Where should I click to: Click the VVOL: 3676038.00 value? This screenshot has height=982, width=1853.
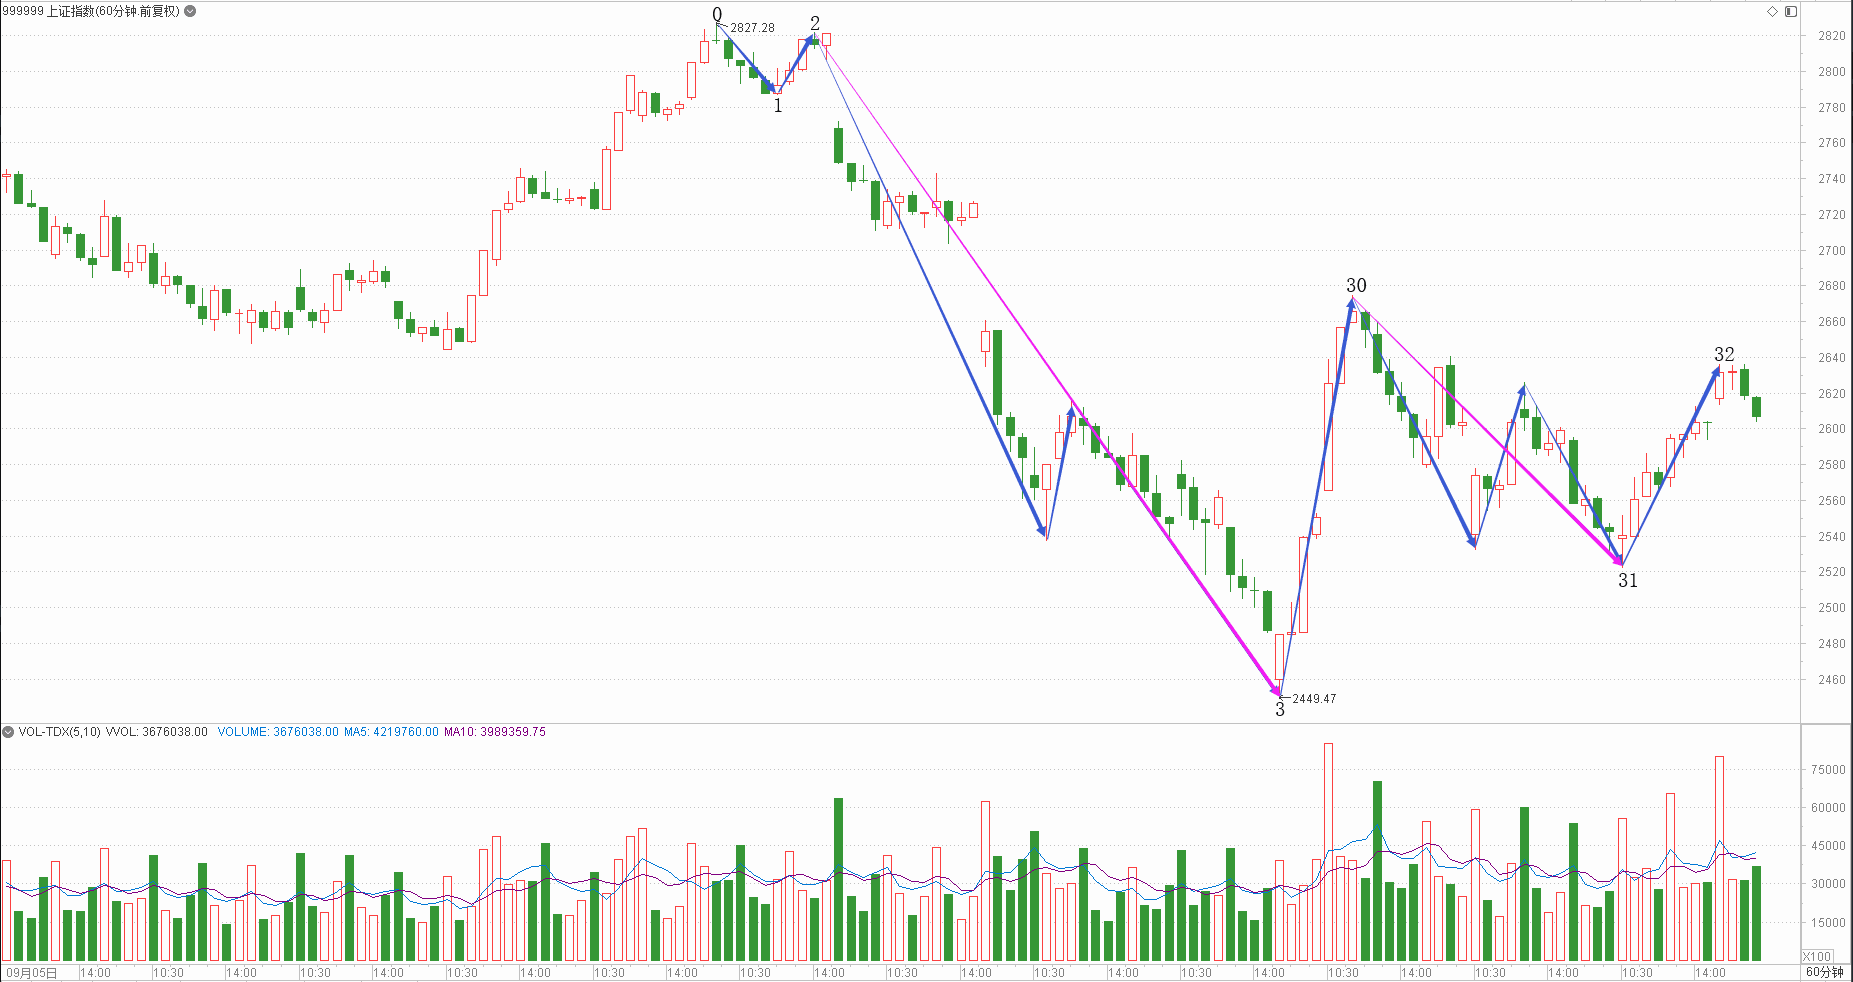(157, 732)
